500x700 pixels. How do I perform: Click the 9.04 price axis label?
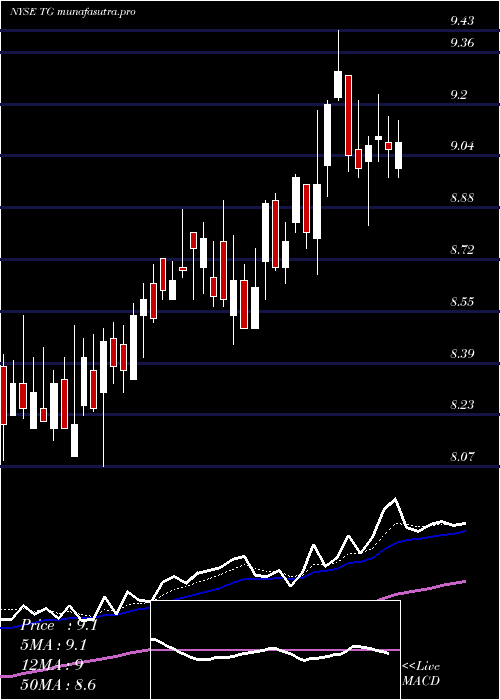click(462, 146)
